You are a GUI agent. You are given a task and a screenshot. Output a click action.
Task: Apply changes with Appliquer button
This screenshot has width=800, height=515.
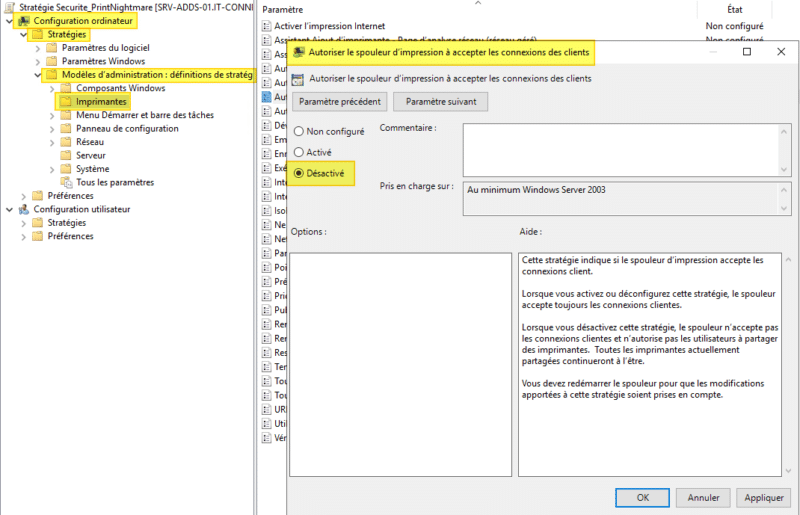tap(764, 497)
